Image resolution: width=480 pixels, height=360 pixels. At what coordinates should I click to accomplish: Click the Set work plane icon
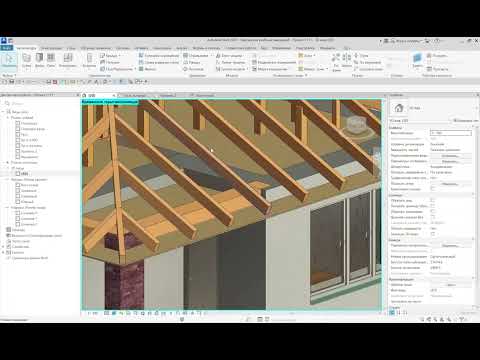(417, 60)
